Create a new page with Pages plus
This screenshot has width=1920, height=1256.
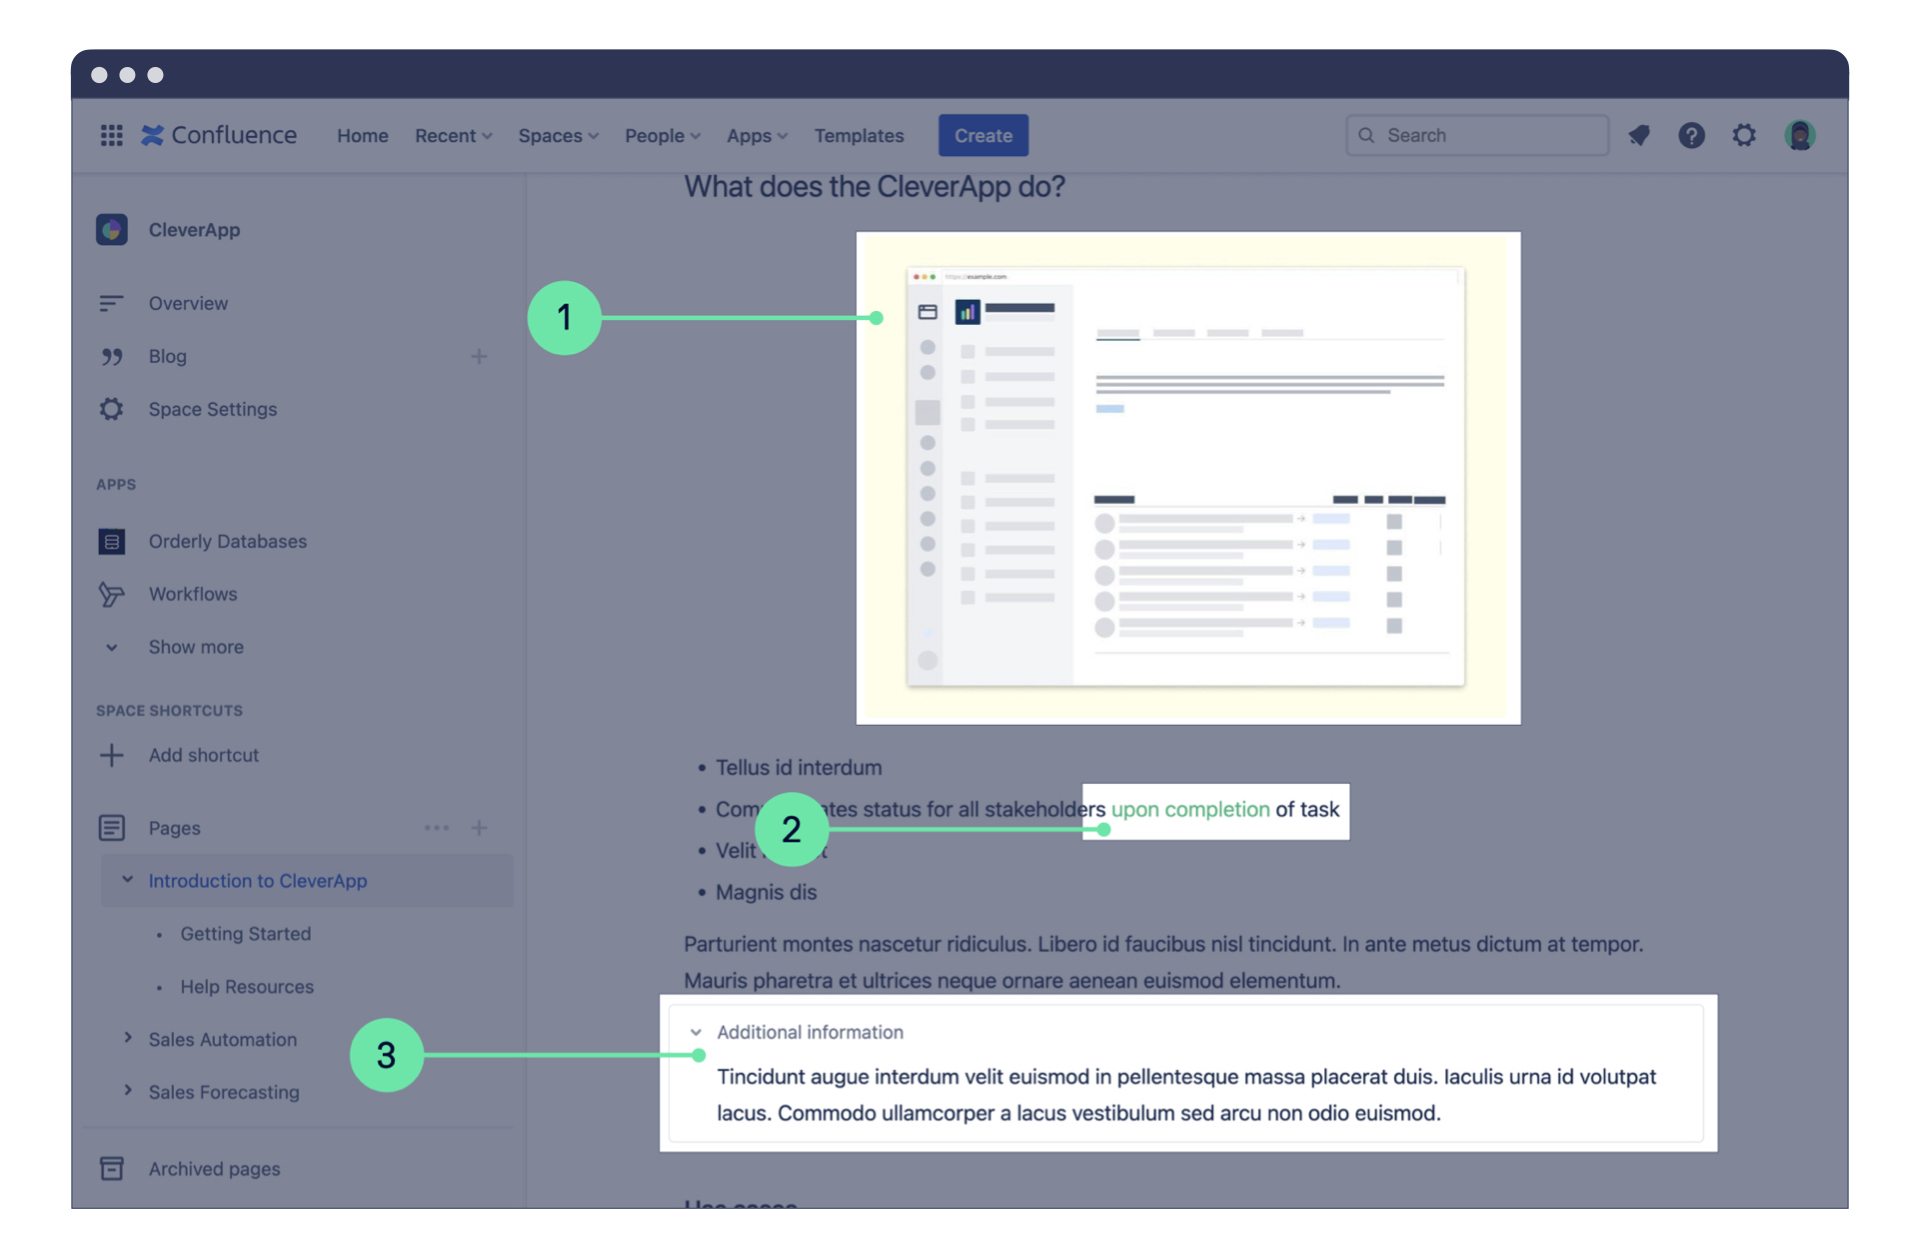(x=479, y=828)
